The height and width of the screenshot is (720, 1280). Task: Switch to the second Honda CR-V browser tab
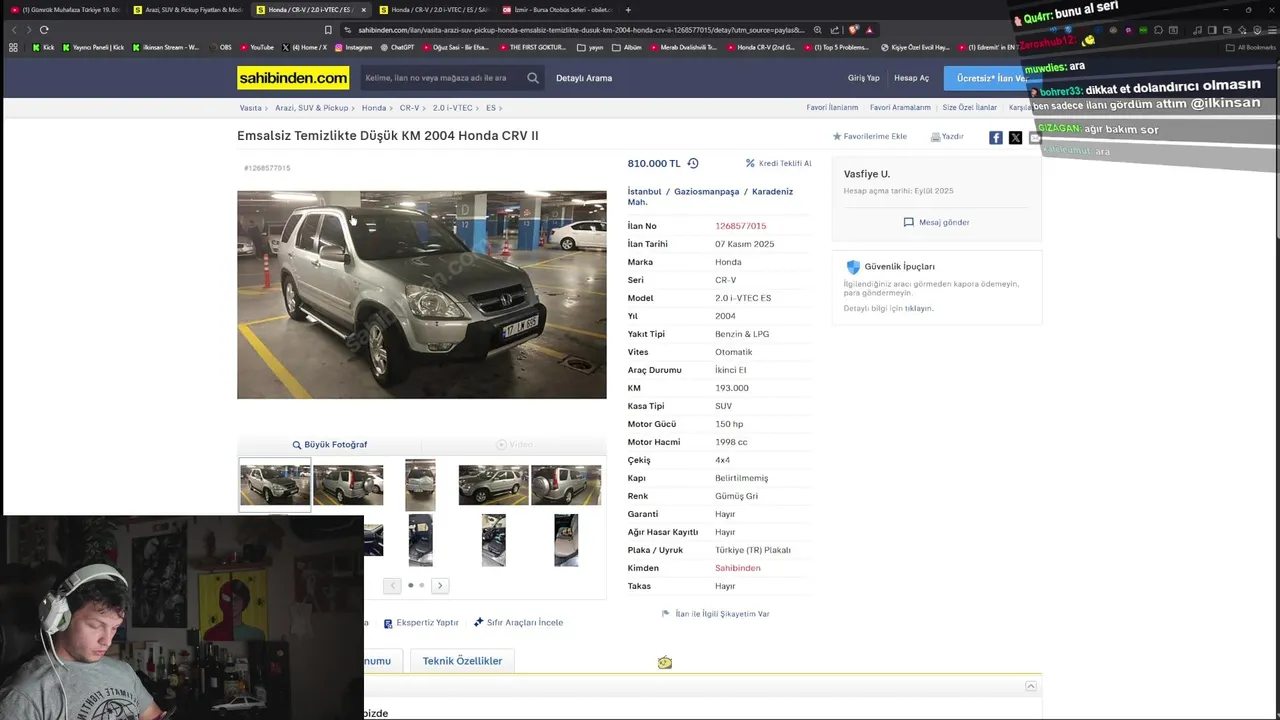point(434,10)
